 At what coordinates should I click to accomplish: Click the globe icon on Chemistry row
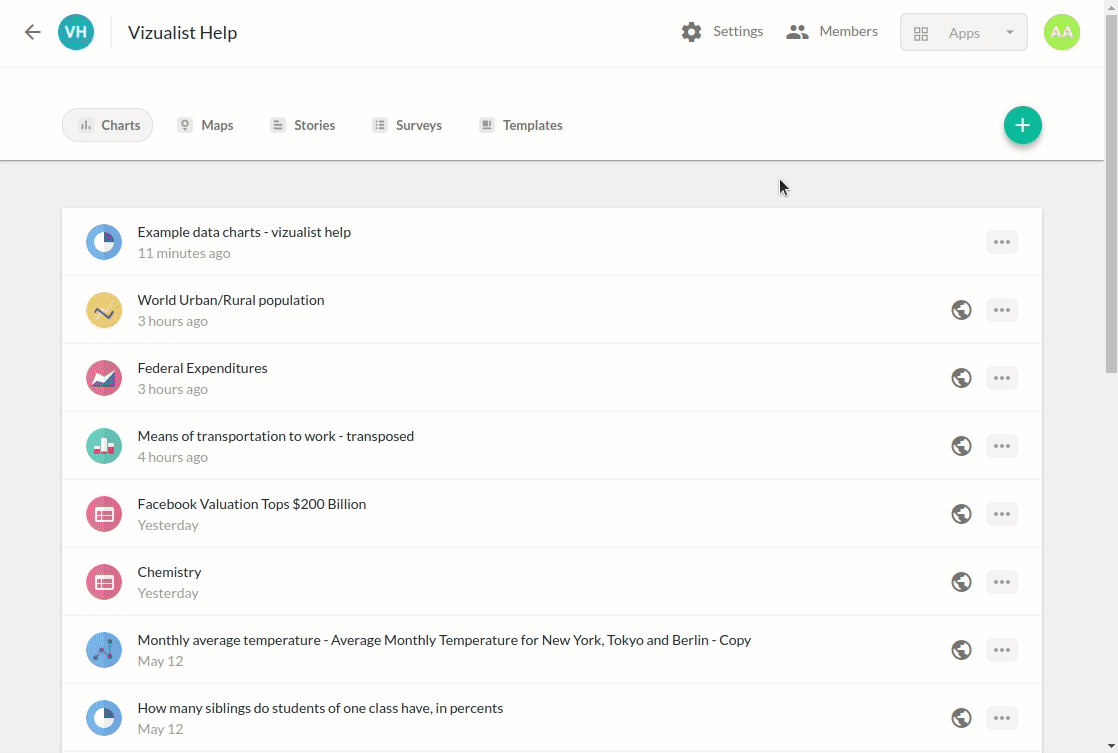[x=961, y=582]
